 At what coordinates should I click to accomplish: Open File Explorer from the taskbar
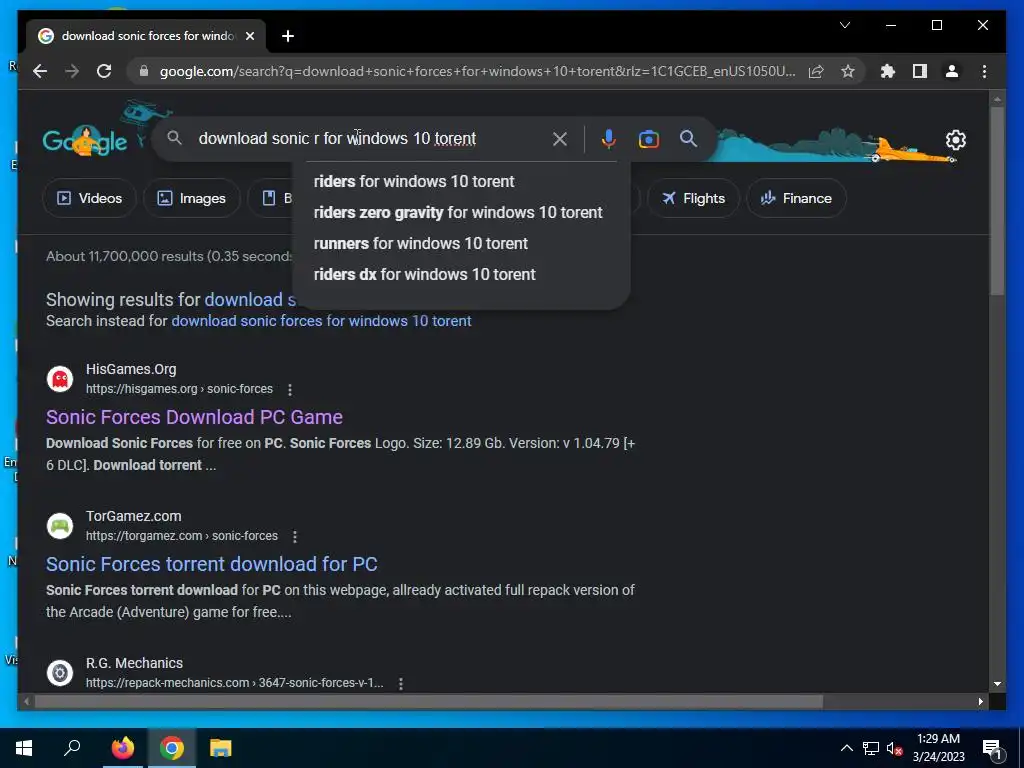[221, 748]
